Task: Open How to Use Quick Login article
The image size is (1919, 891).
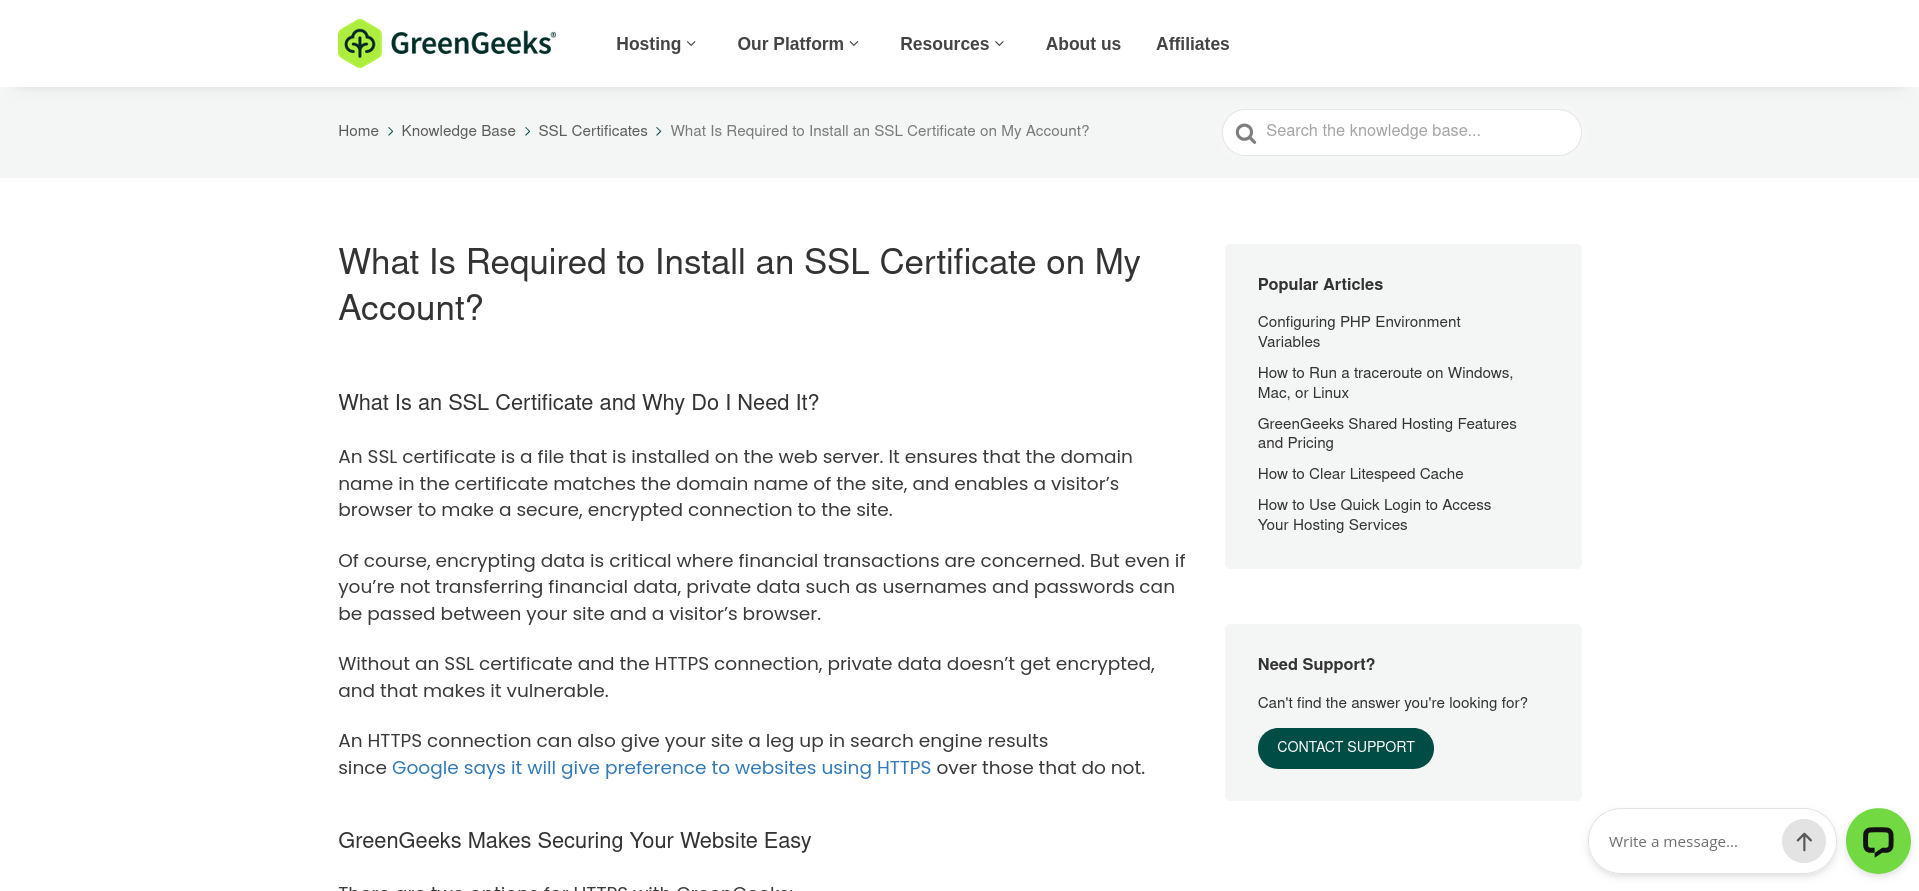Action: (1374, 515)
